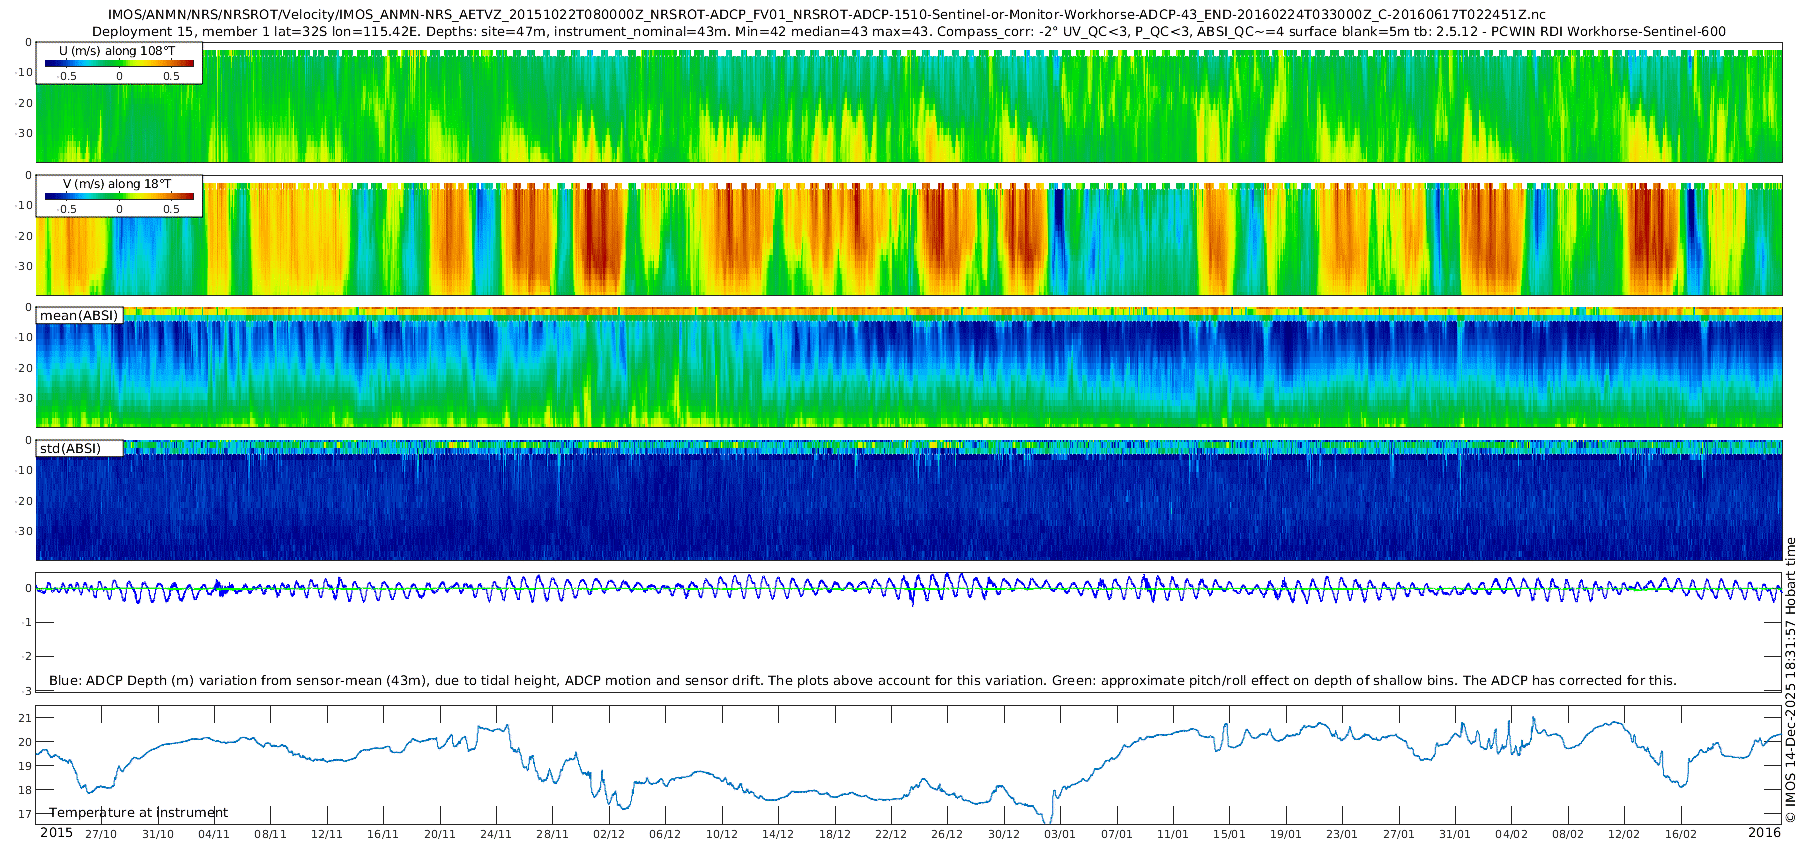Click the '-1' tick on depth variation axis
The image size is (1800, 850).
click(27, 623)
